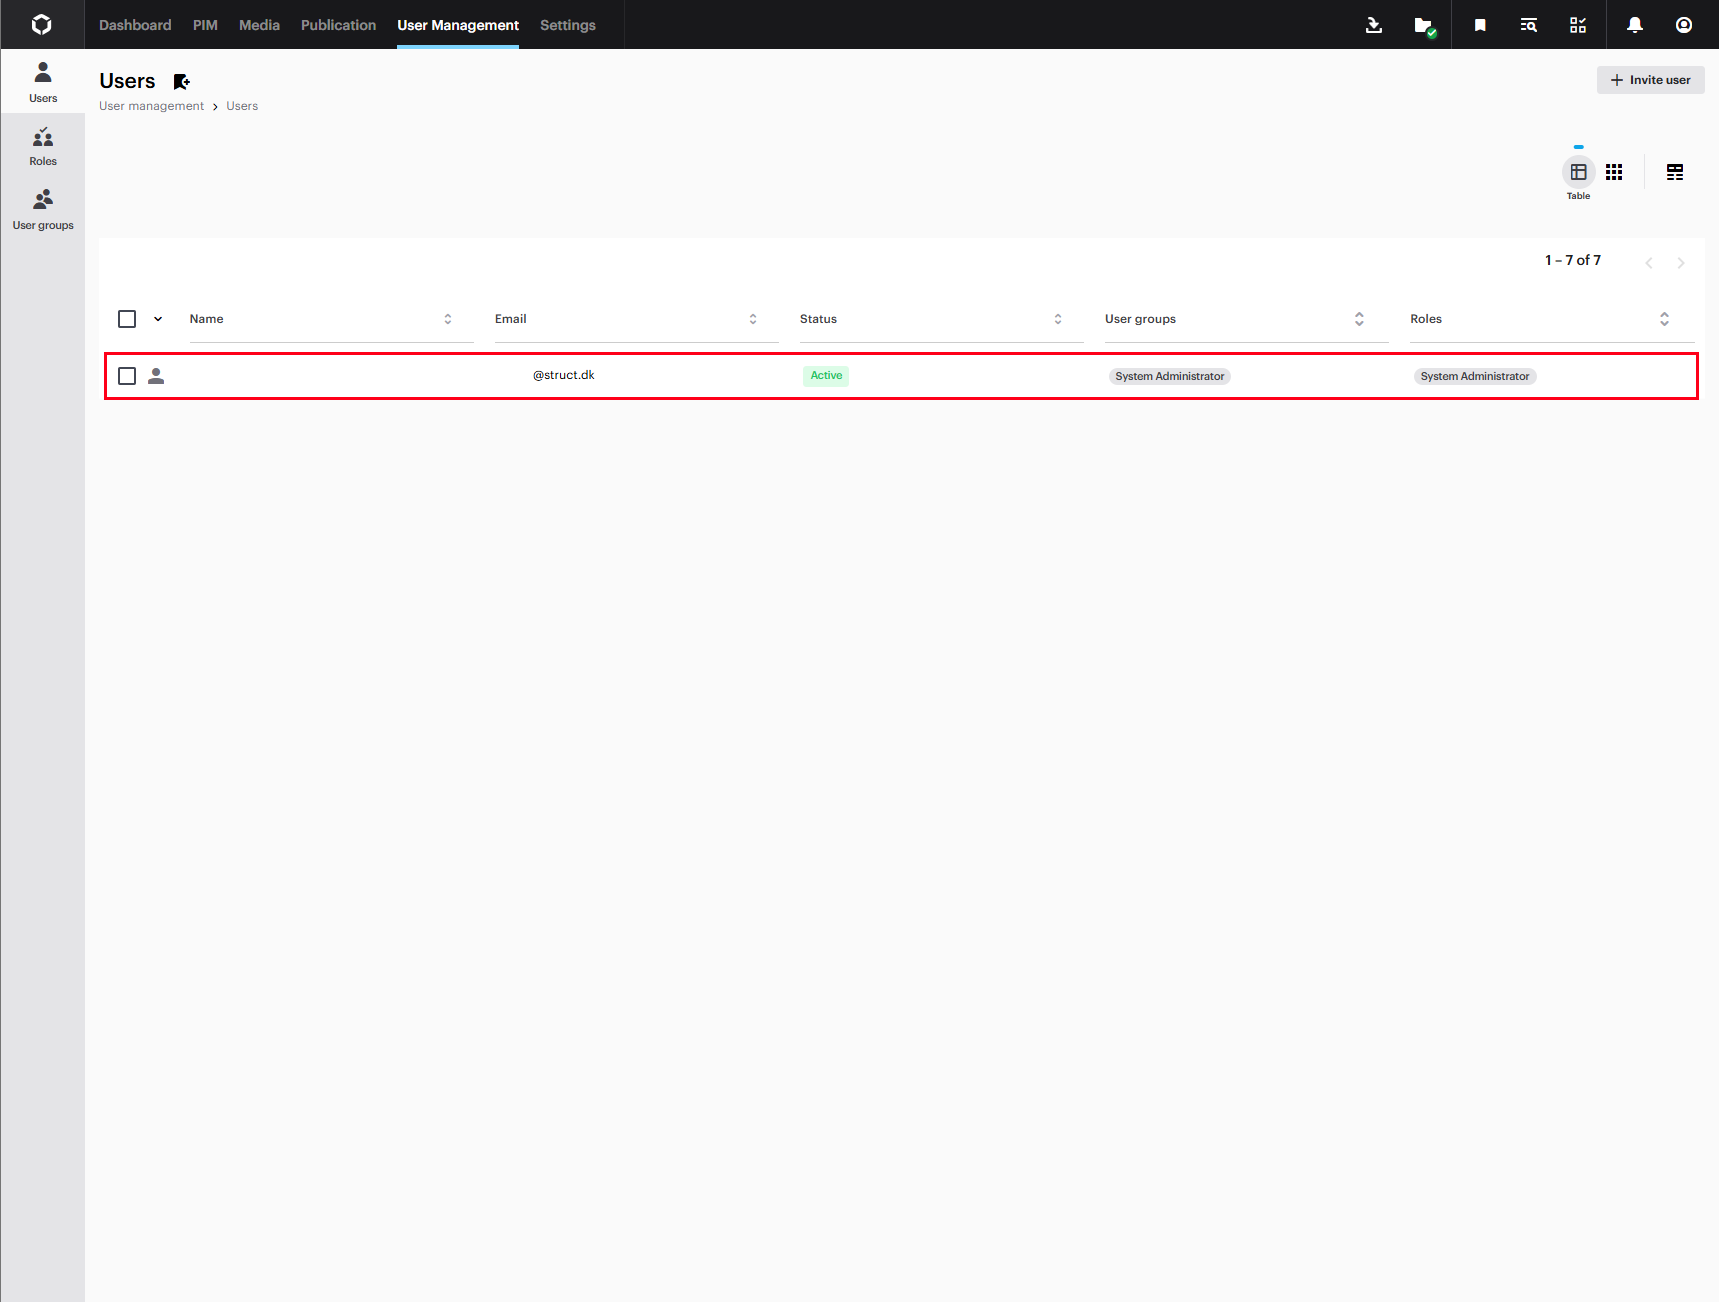Click the app logo in top-left corner

(42, 25)
